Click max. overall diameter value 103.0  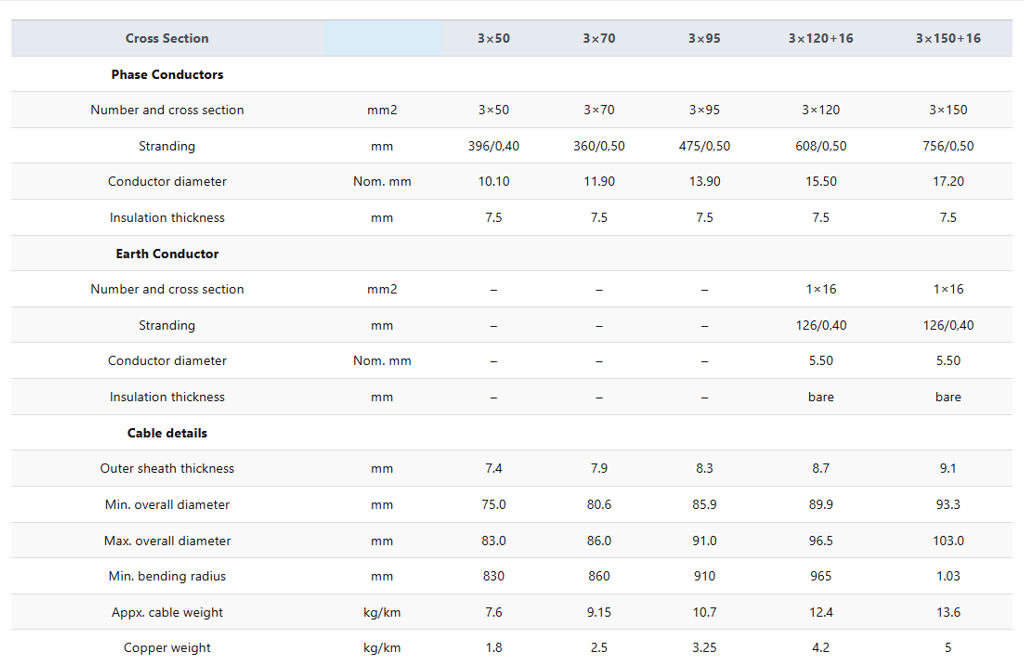pyautogui.click(x=948, y=541)
